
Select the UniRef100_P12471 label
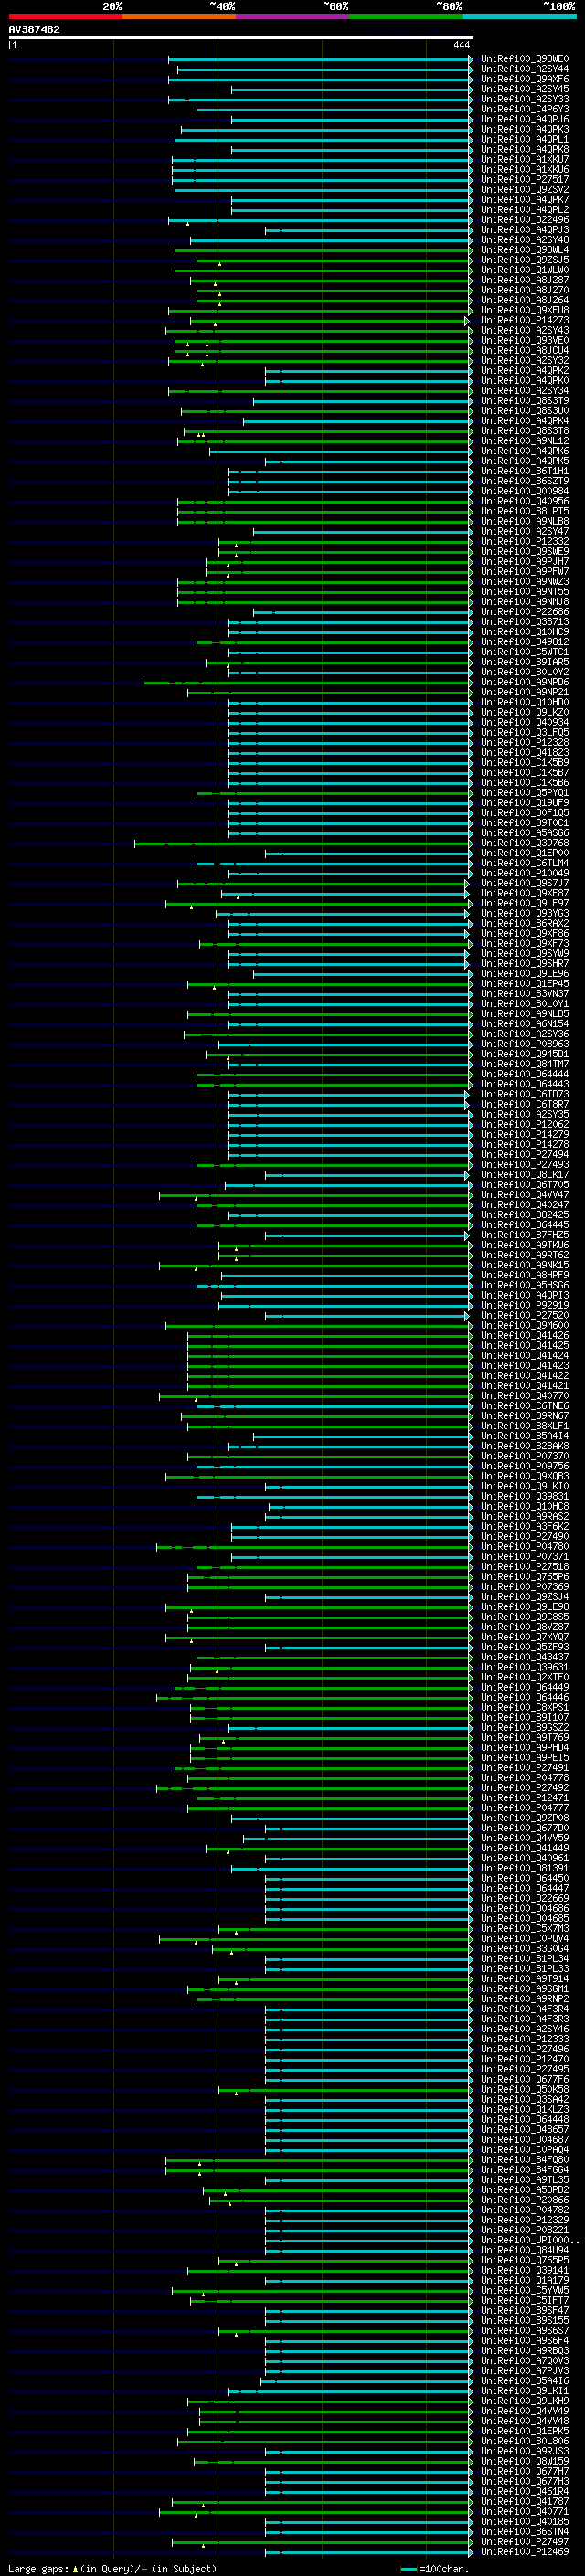coord(524,1797)
